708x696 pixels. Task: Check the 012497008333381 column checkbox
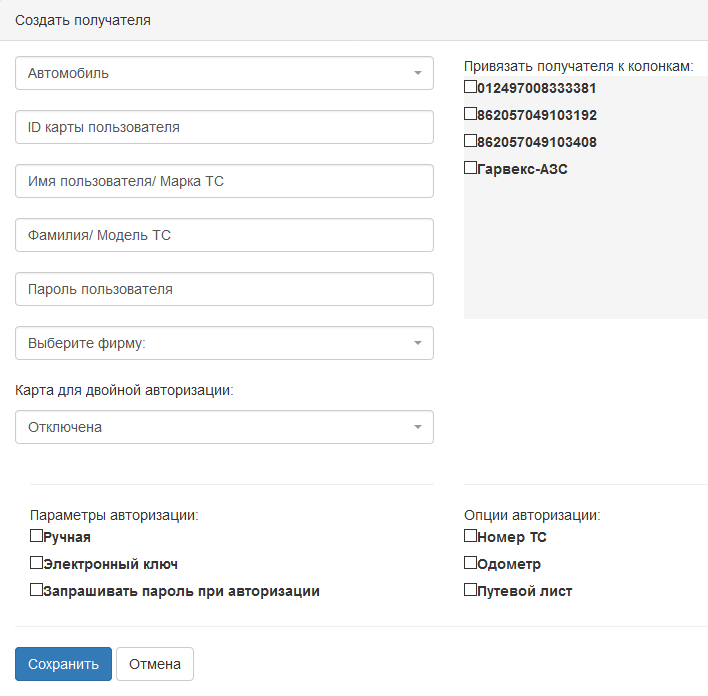pos(471,87)
